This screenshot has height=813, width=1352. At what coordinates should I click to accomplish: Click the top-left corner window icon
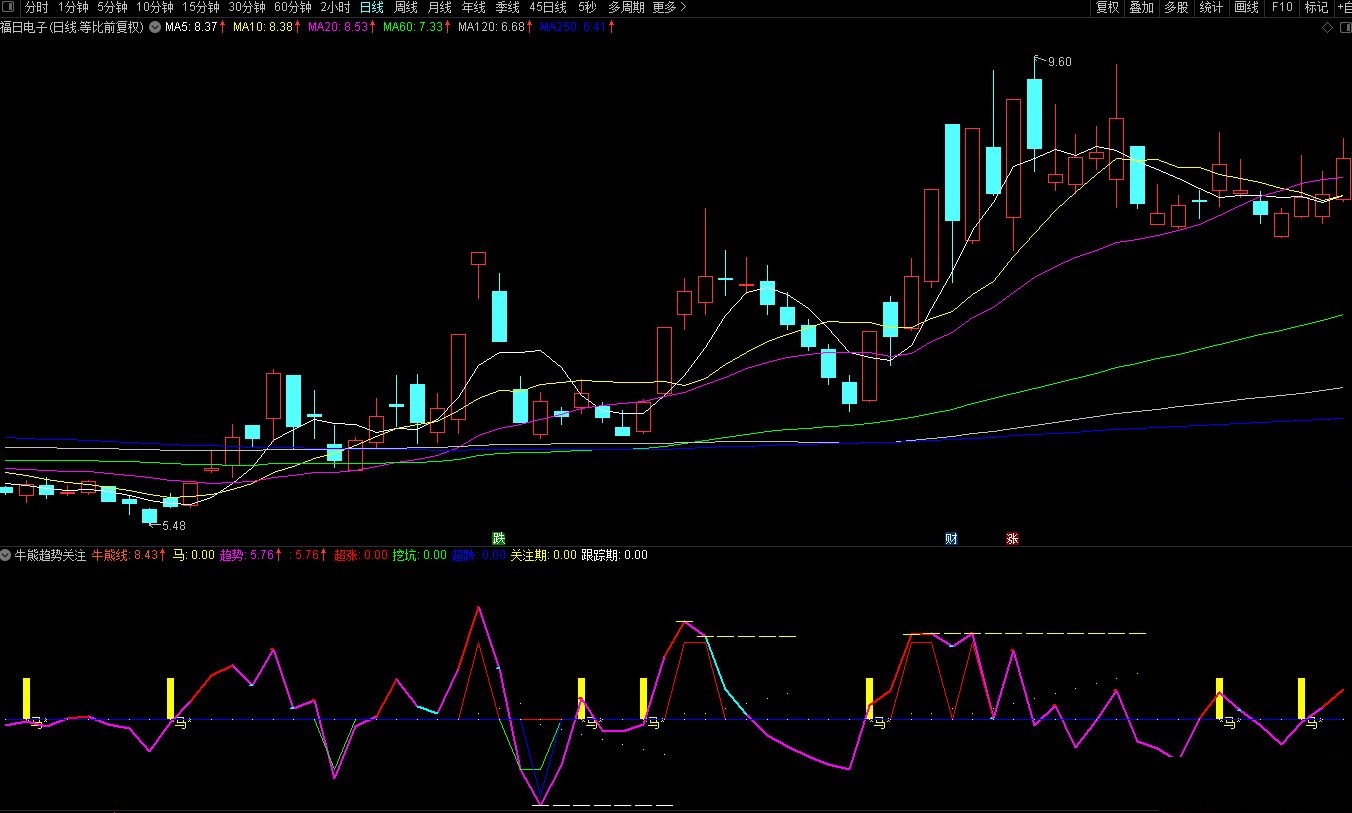coord(9,7)
